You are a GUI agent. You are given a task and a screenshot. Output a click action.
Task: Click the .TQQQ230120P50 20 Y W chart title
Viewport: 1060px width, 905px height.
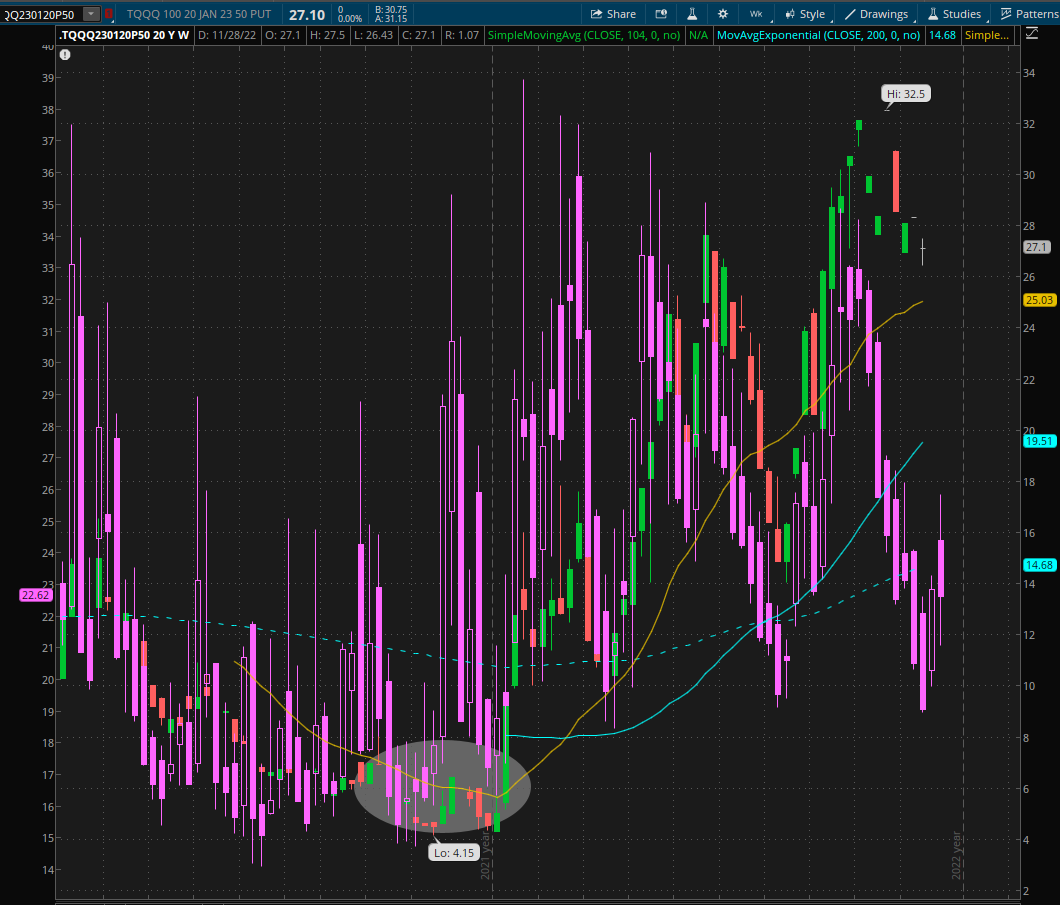pyautogui.click(x=124, y=35)
